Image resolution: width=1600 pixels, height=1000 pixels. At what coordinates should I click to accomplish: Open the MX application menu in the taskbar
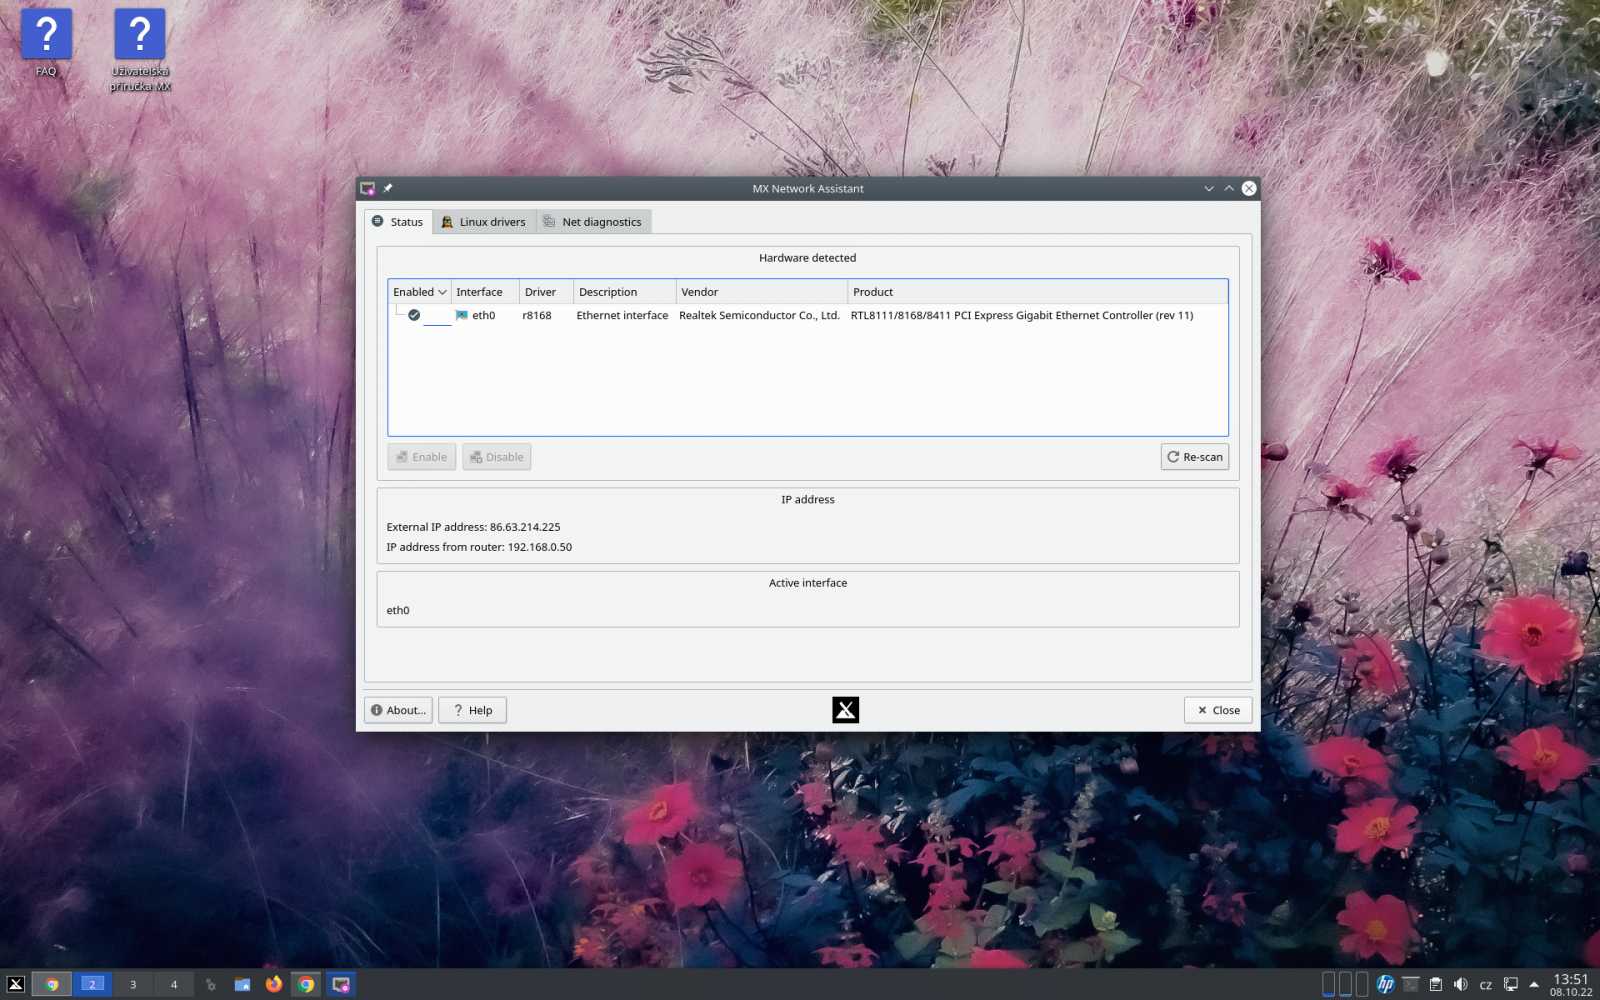coord(16,984)
